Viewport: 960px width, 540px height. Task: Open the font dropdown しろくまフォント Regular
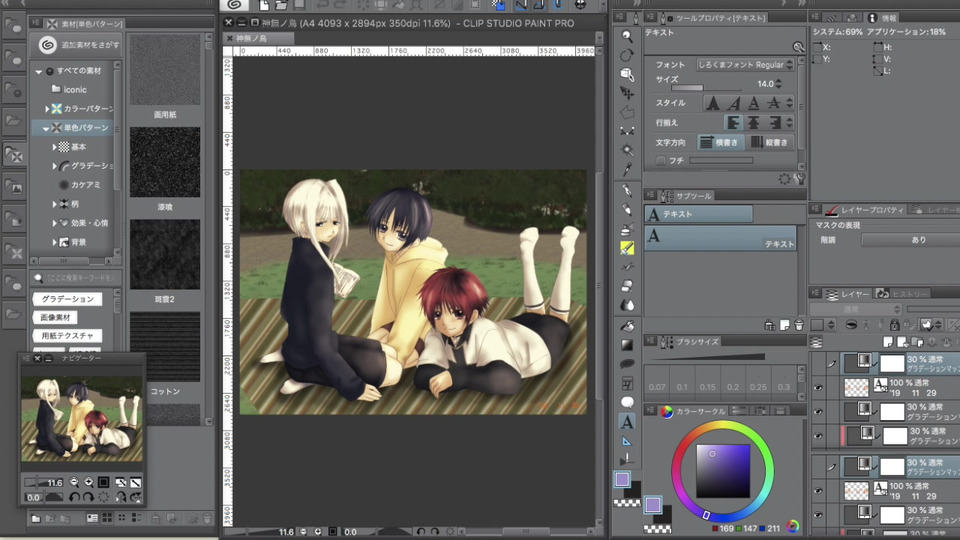(746, 65)
